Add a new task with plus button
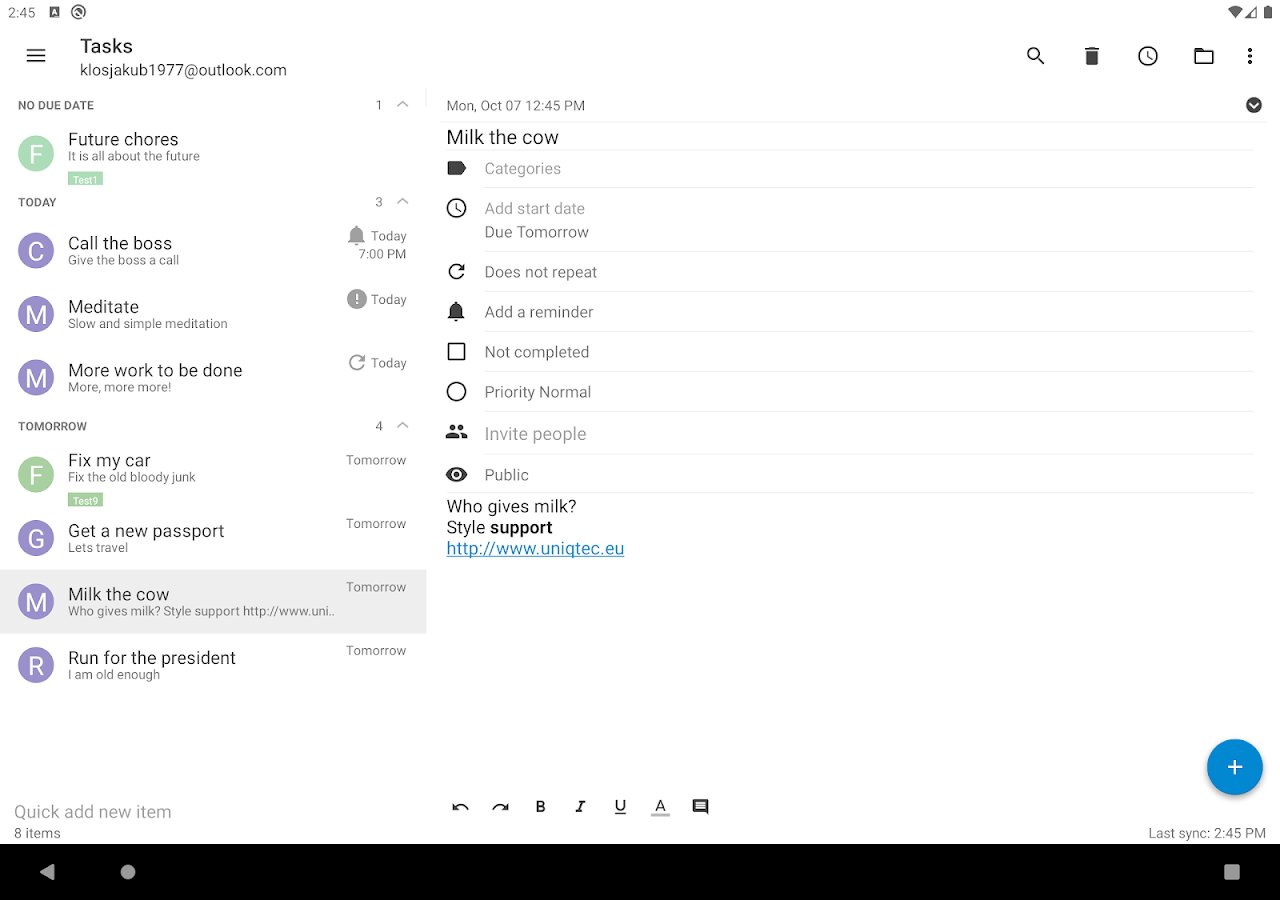 pyautogui.click(x=1235, y=767)
